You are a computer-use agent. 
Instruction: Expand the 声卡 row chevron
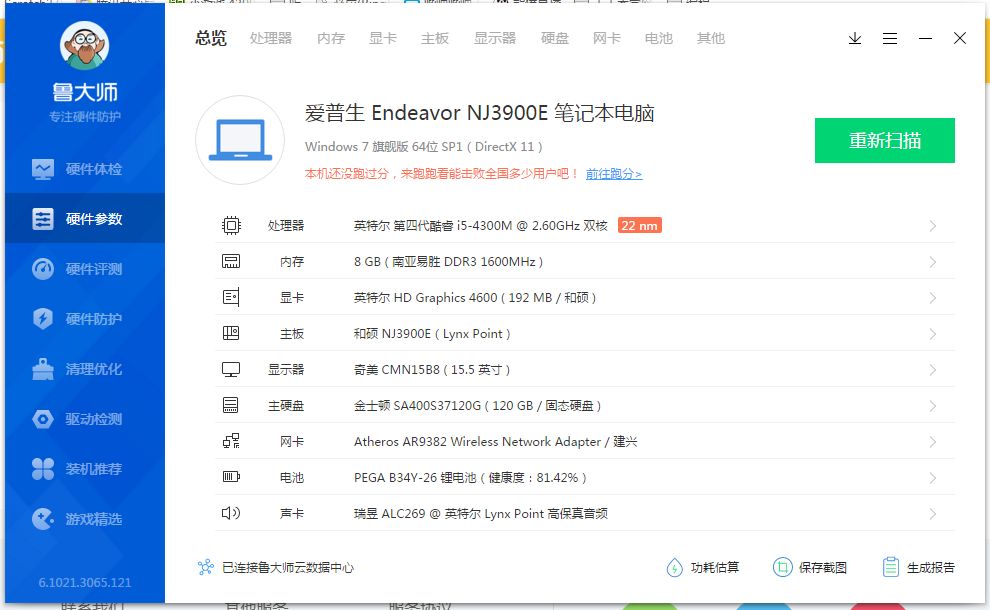933,514
